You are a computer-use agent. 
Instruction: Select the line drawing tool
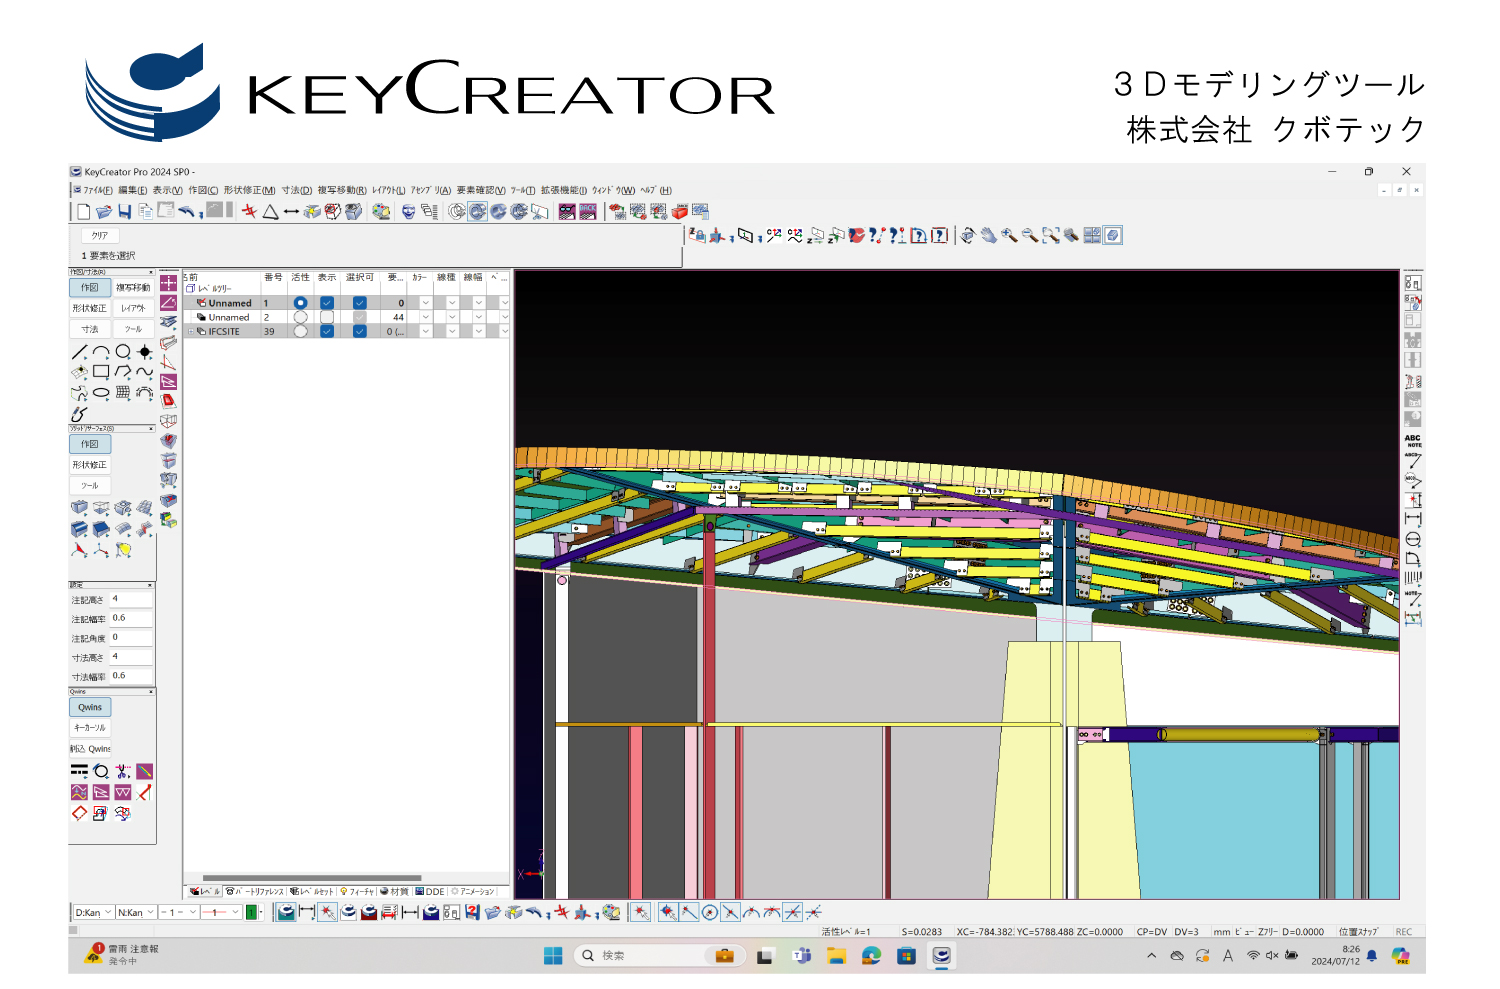pyautogui.click(x=79, y=352)
